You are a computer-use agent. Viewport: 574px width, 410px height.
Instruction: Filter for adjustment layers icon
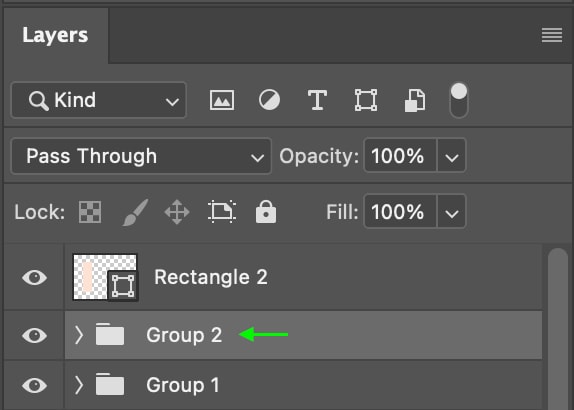click(x=269, y=100)
